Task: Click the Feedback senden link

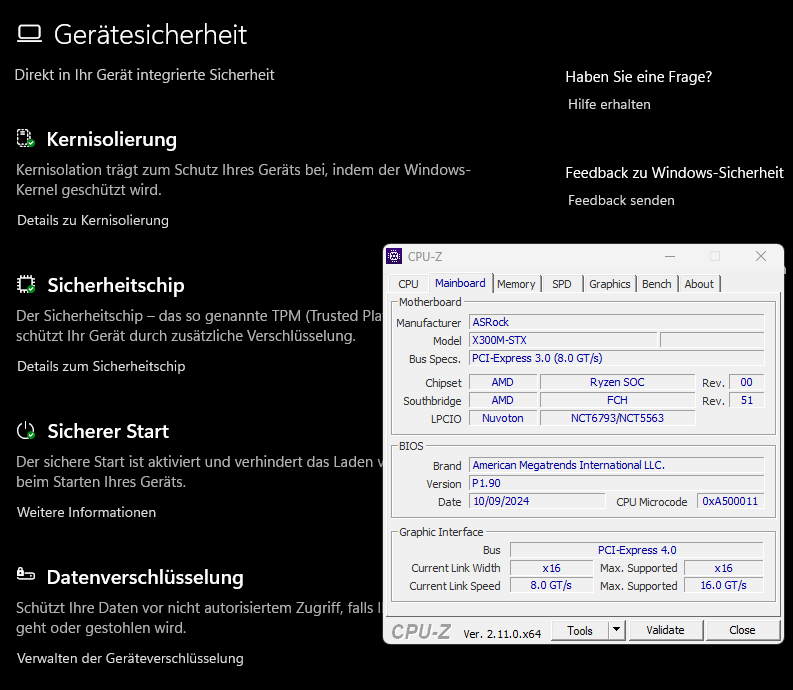Action: pos(621,201)
